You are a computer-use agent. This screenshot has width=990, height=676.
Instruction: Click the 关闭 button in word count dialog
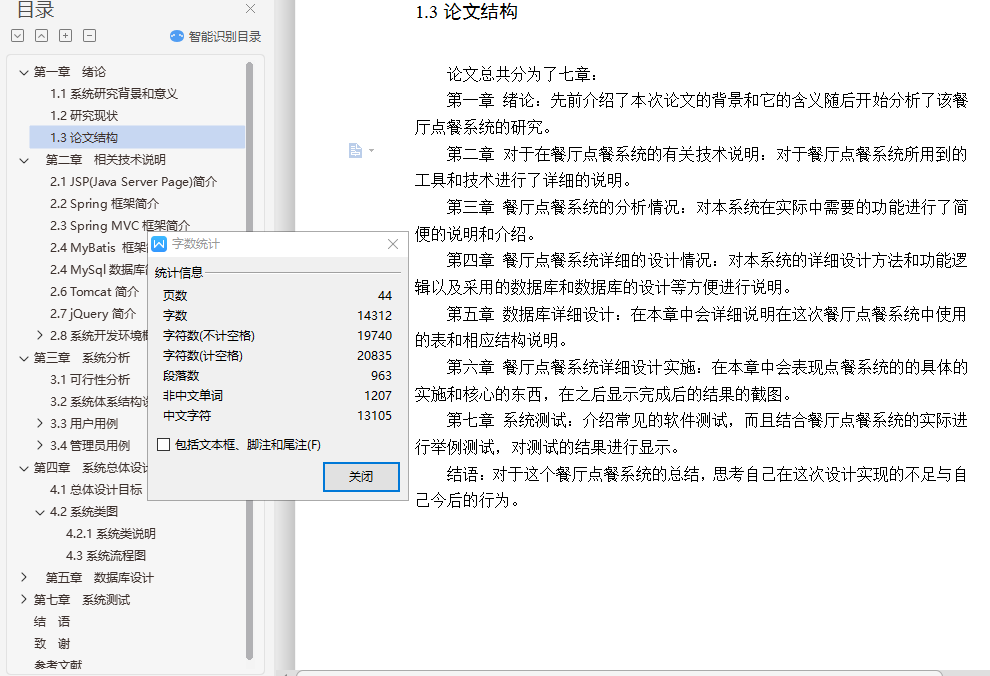click(x=361, y=477)
